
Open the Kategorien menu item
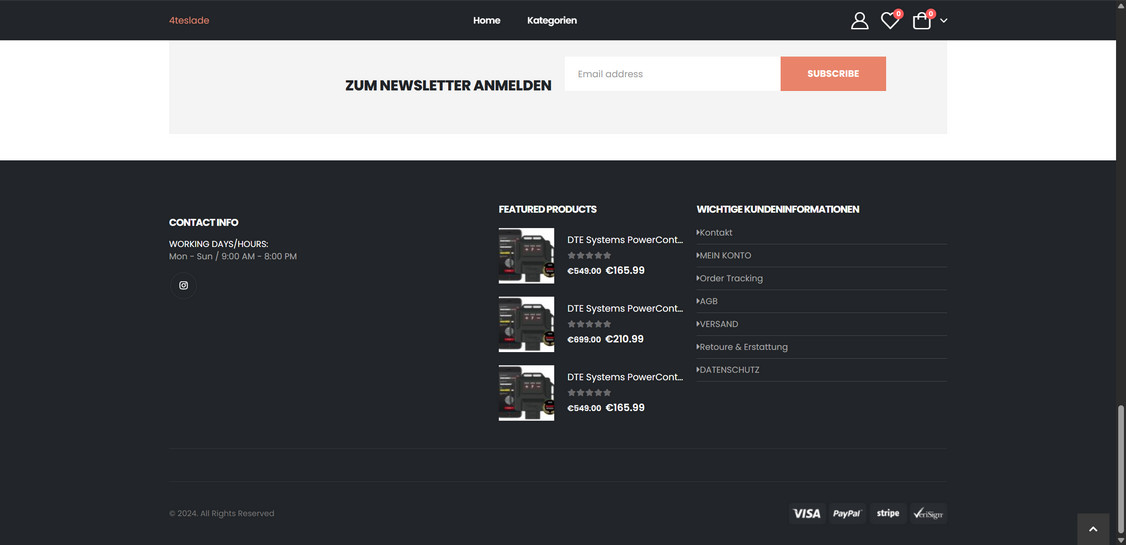click(552, 21)
